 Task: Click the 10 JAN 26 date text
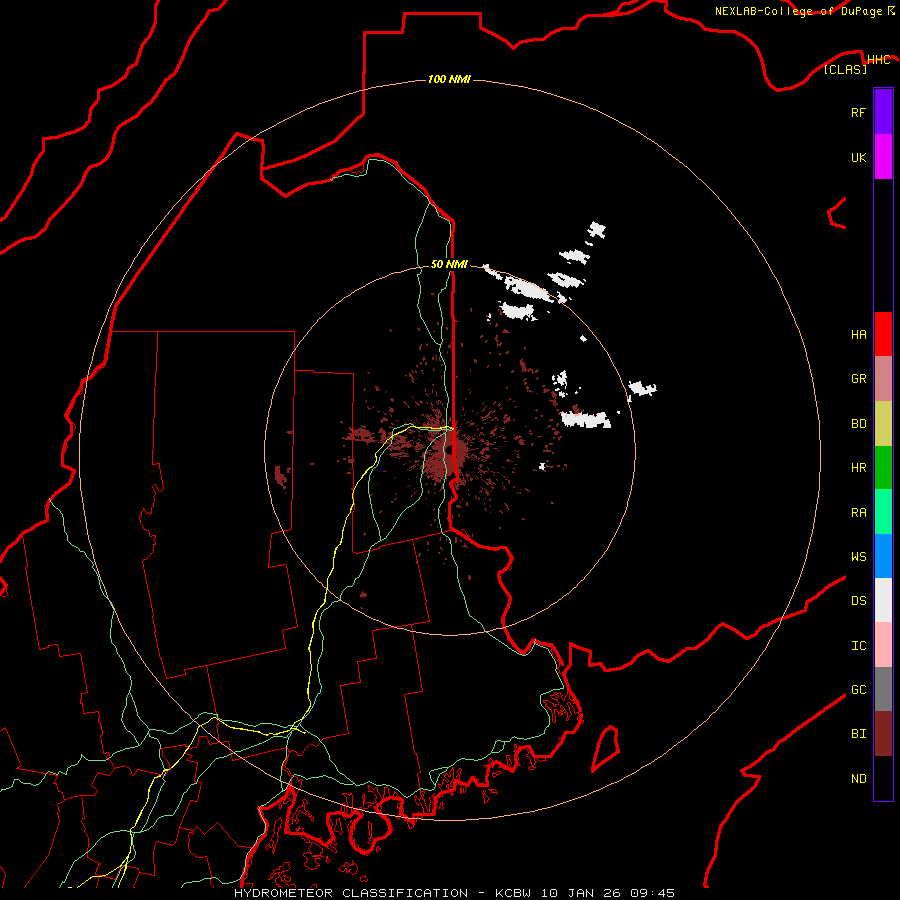pyautogui.click(x=581, y=893)
